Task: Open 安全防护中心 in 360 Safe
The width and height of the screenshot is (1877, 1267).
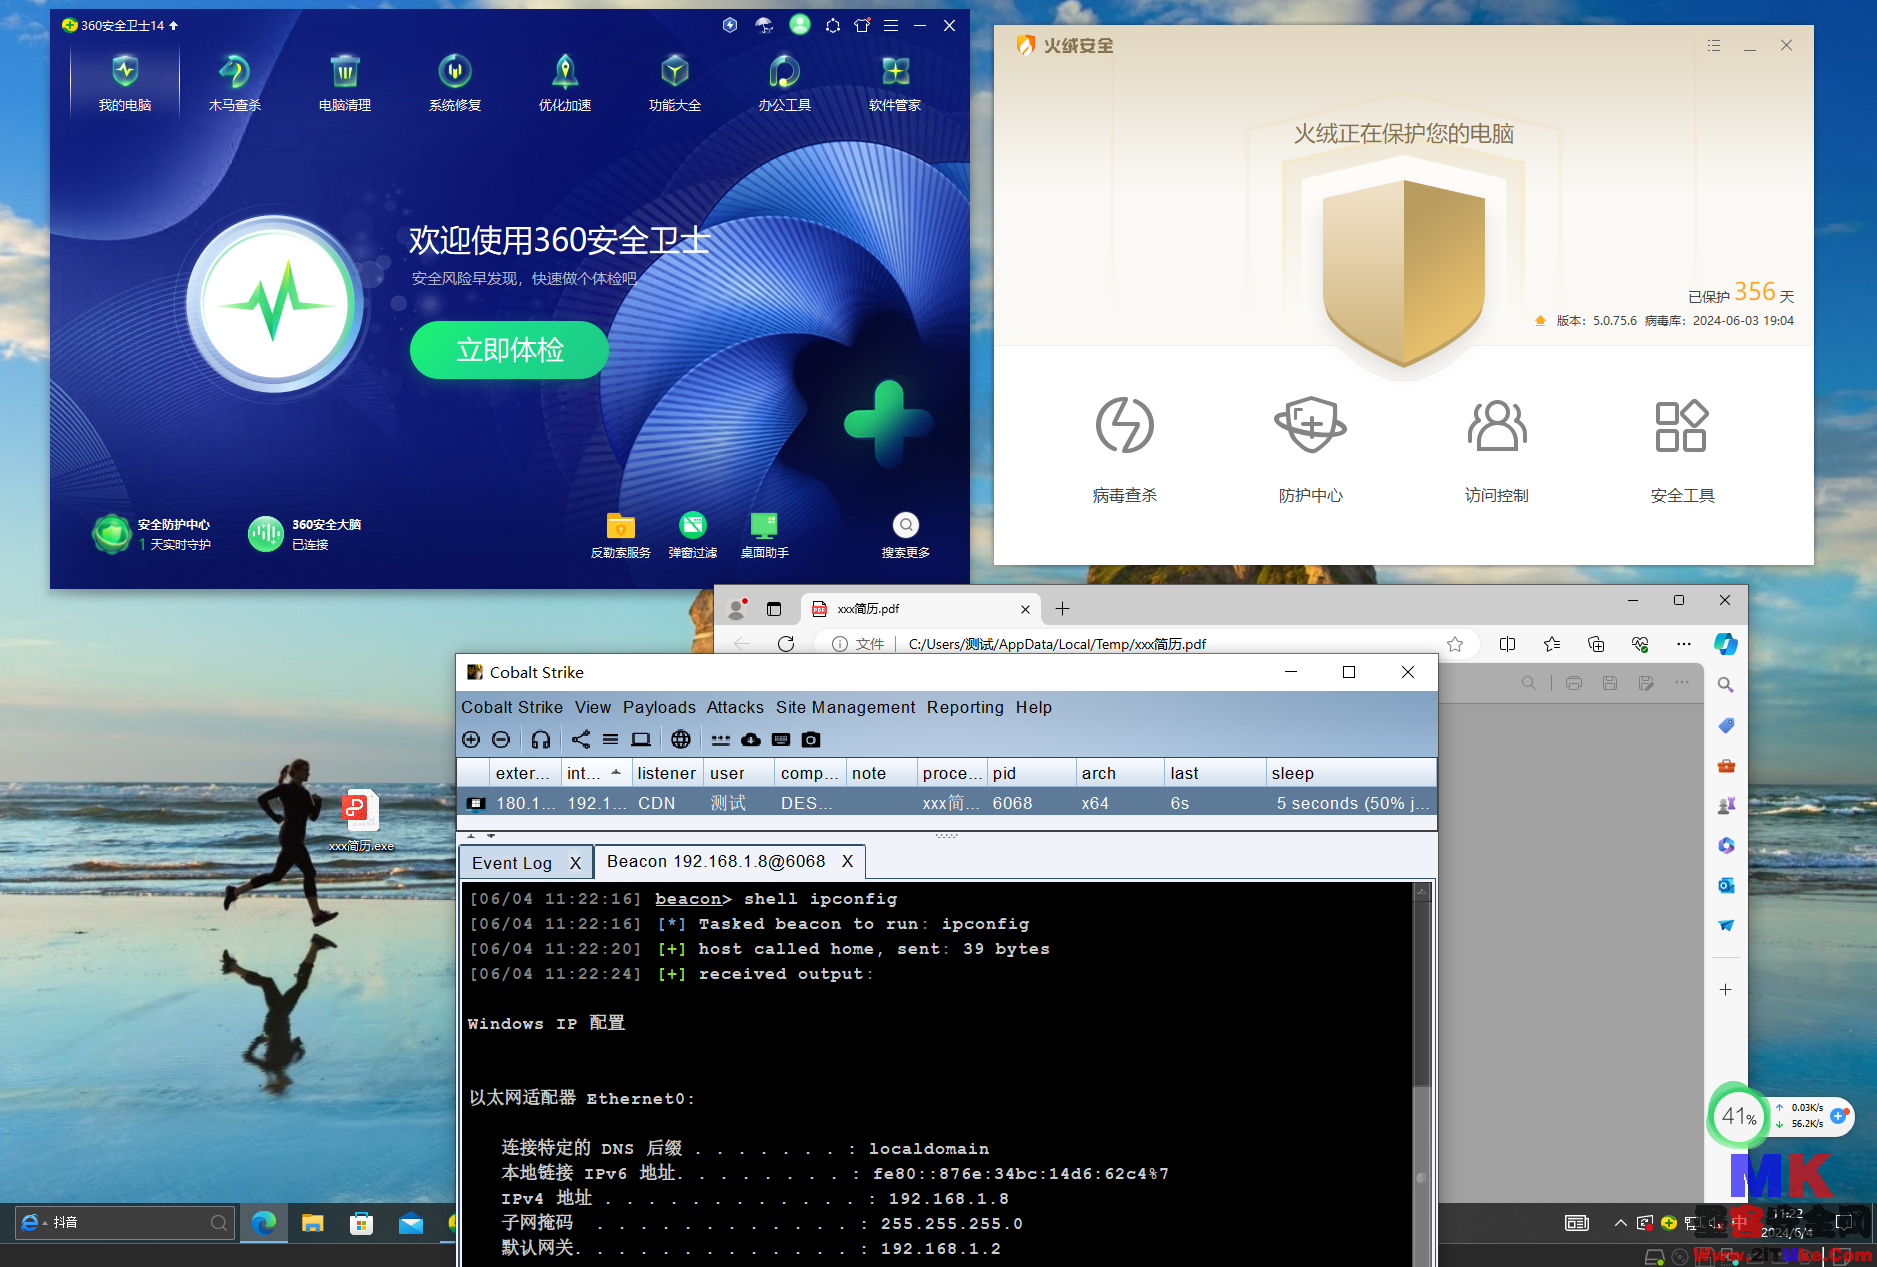Action: pos(153,534)
